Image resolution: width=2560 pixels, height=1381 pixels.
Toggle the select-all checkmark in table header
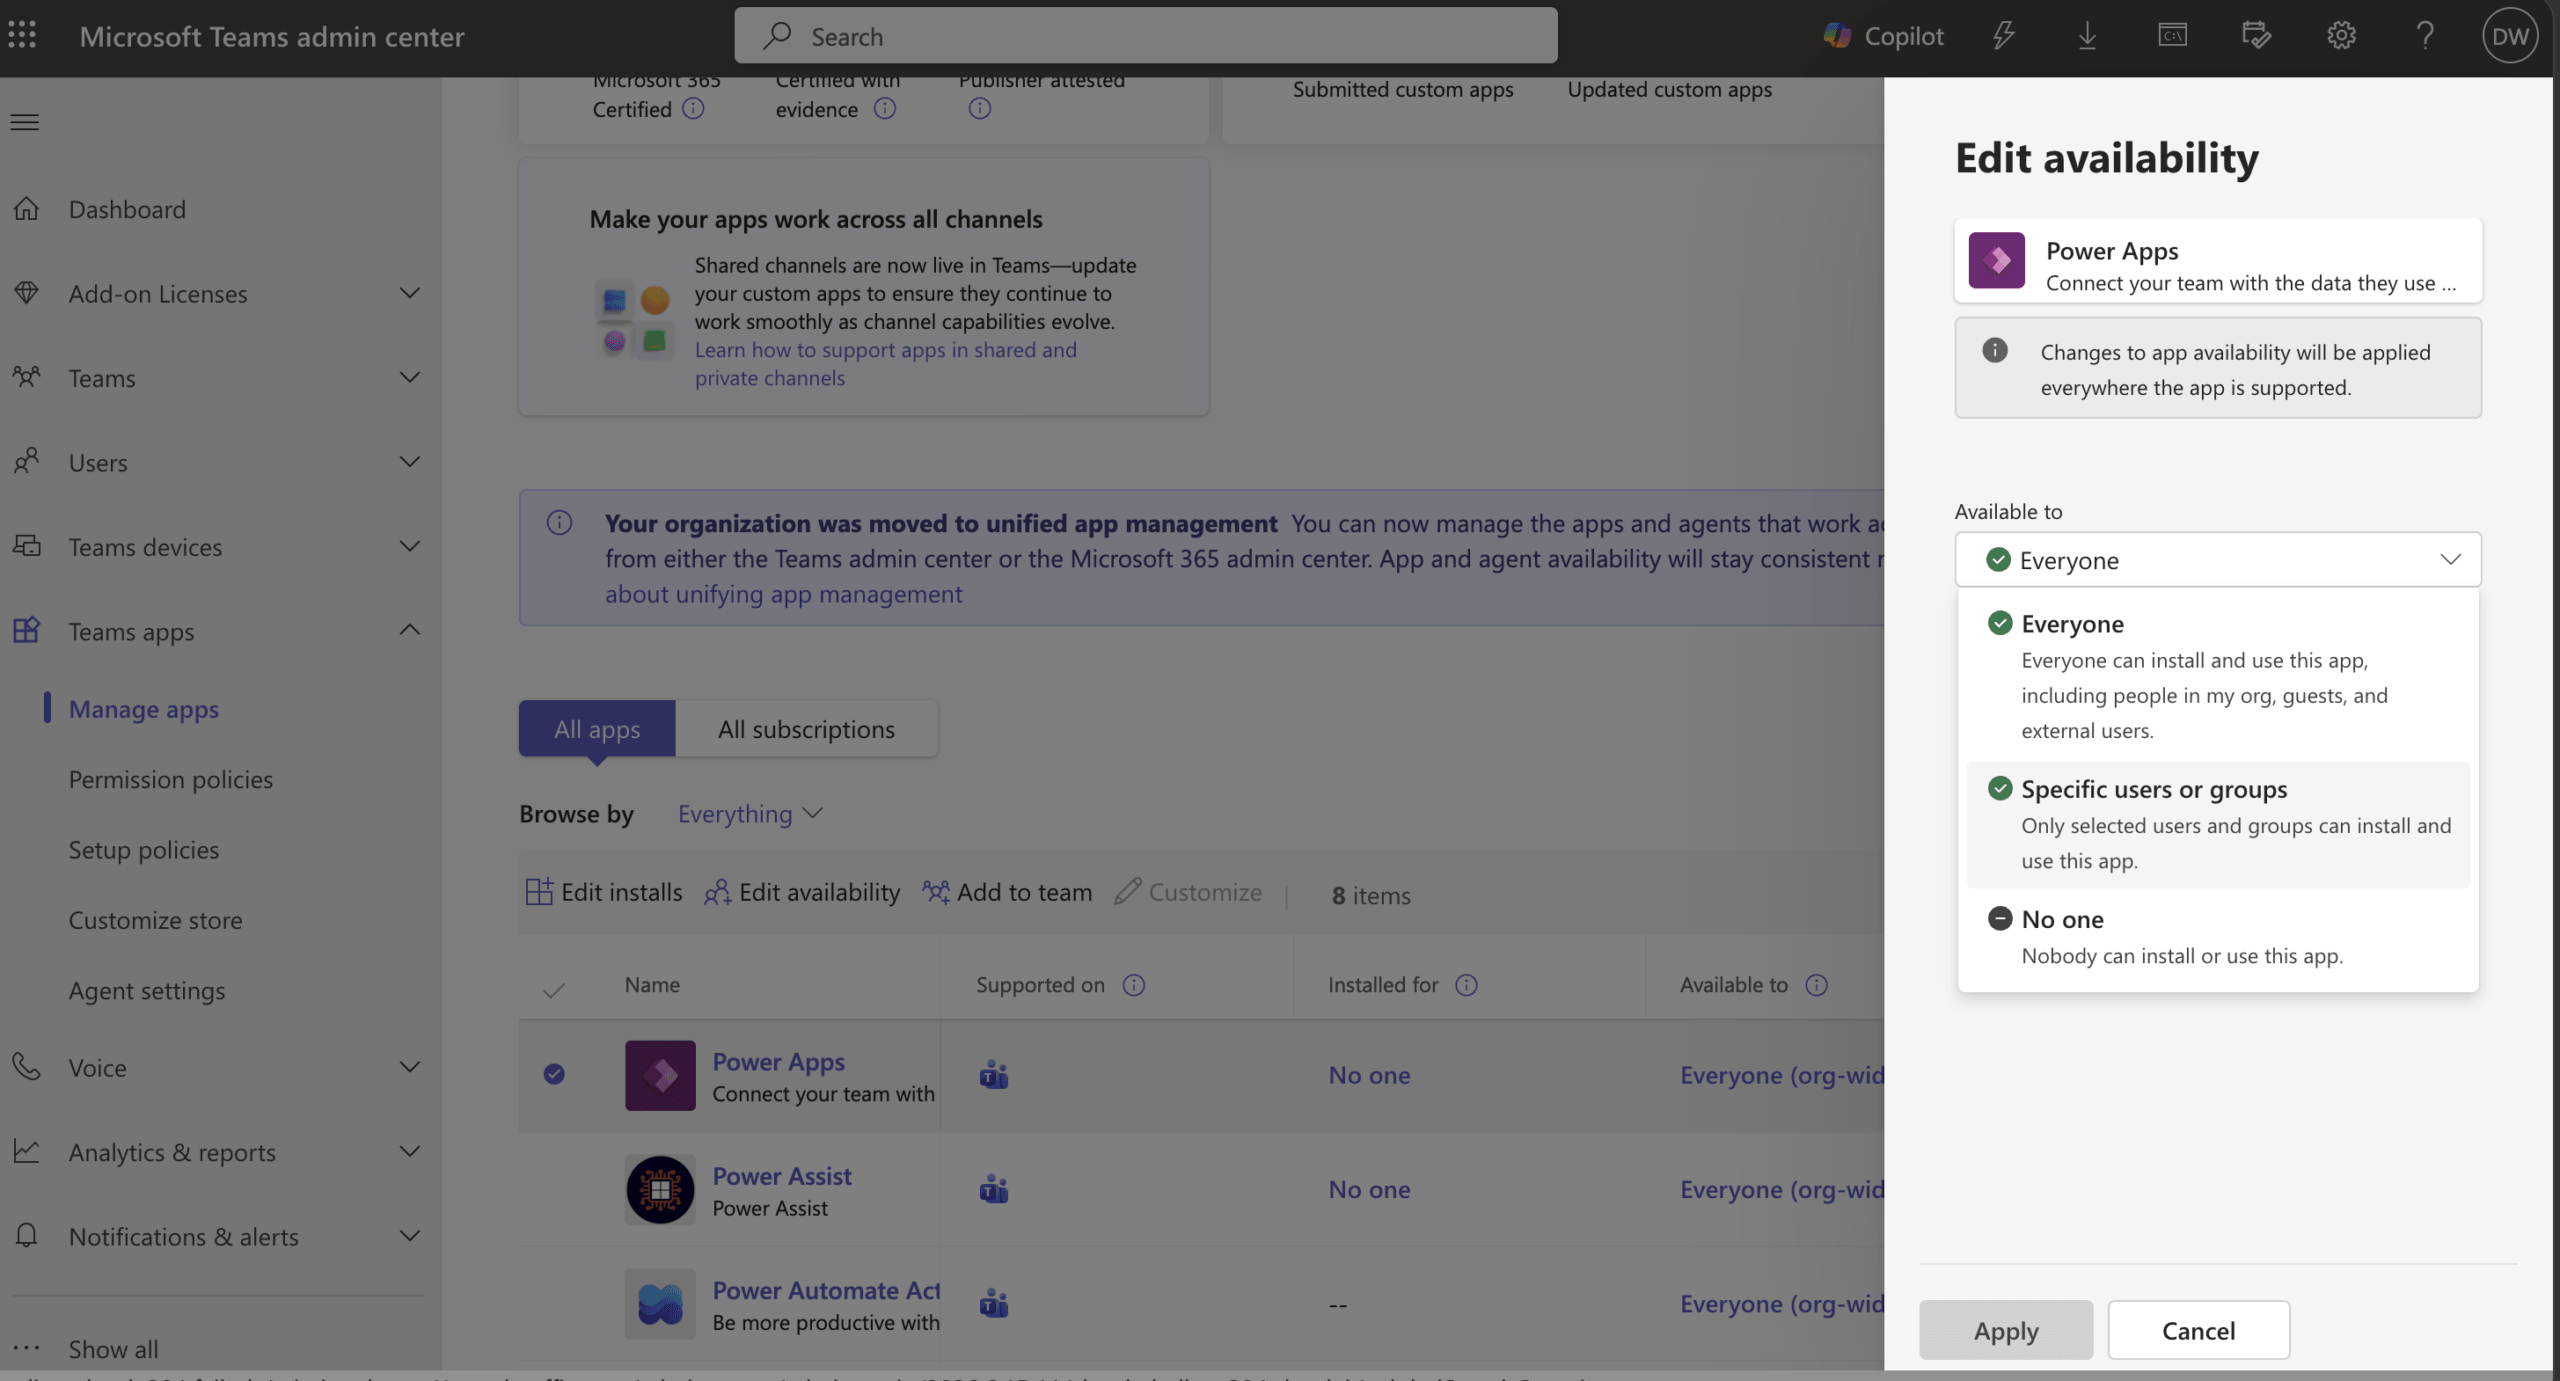554,990
